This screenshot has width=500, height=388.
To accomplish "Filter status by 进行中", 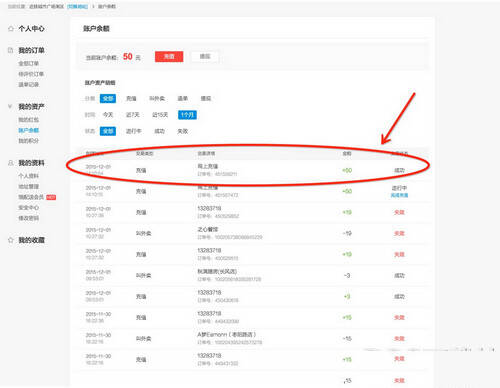I will 134,131.
